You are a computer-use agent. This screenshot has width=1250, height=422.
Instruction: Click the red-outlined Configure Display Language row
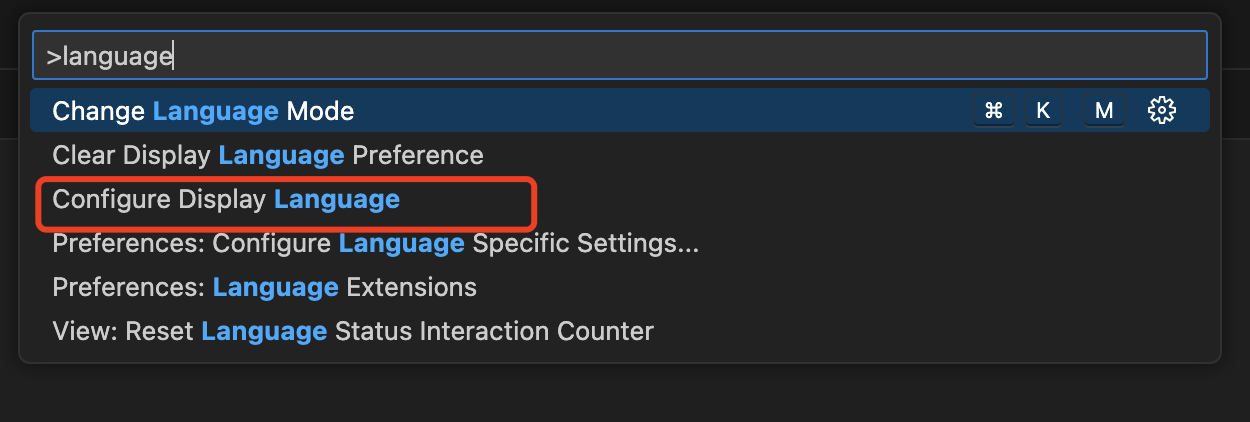[x=287, y=203]
